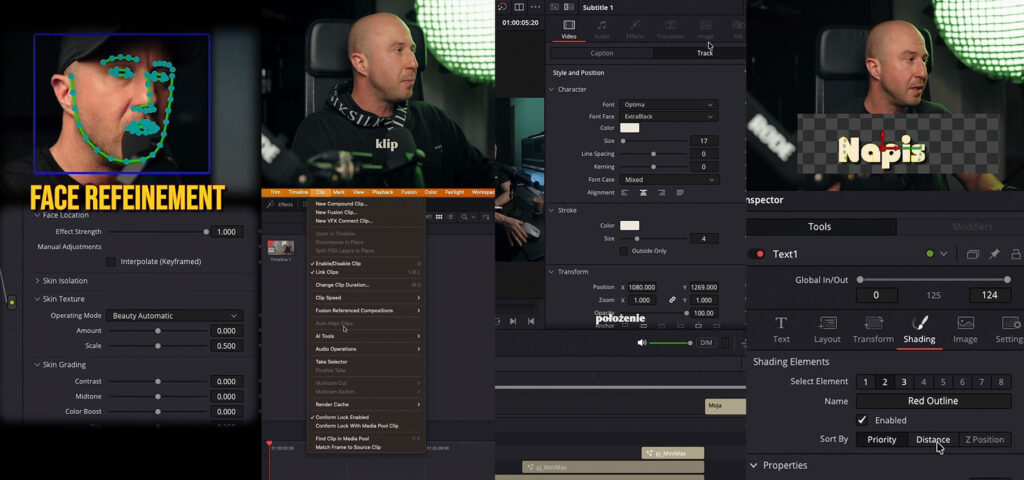Click the Character Color swatch
Screen dimensions: 1024x480
(x=630, y=129)
